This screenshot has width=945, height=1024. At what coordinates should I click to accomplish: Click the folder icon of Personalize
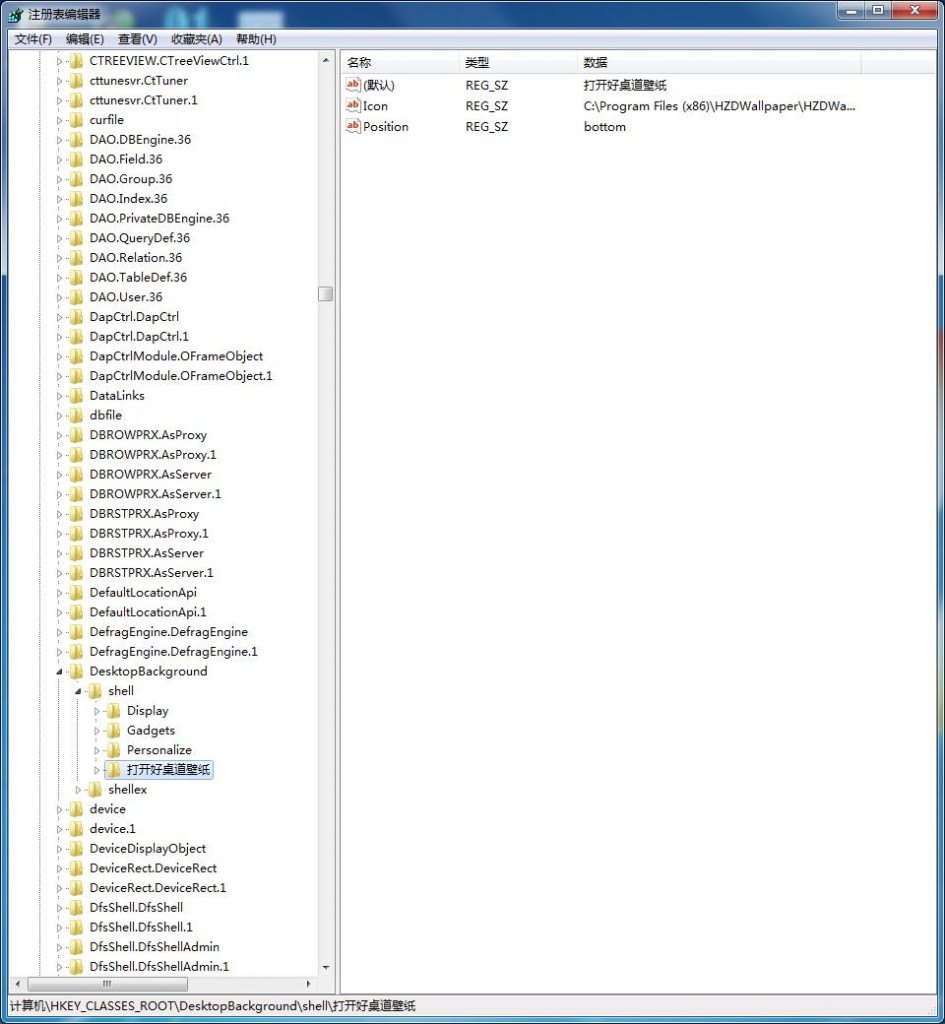point(114,750)
